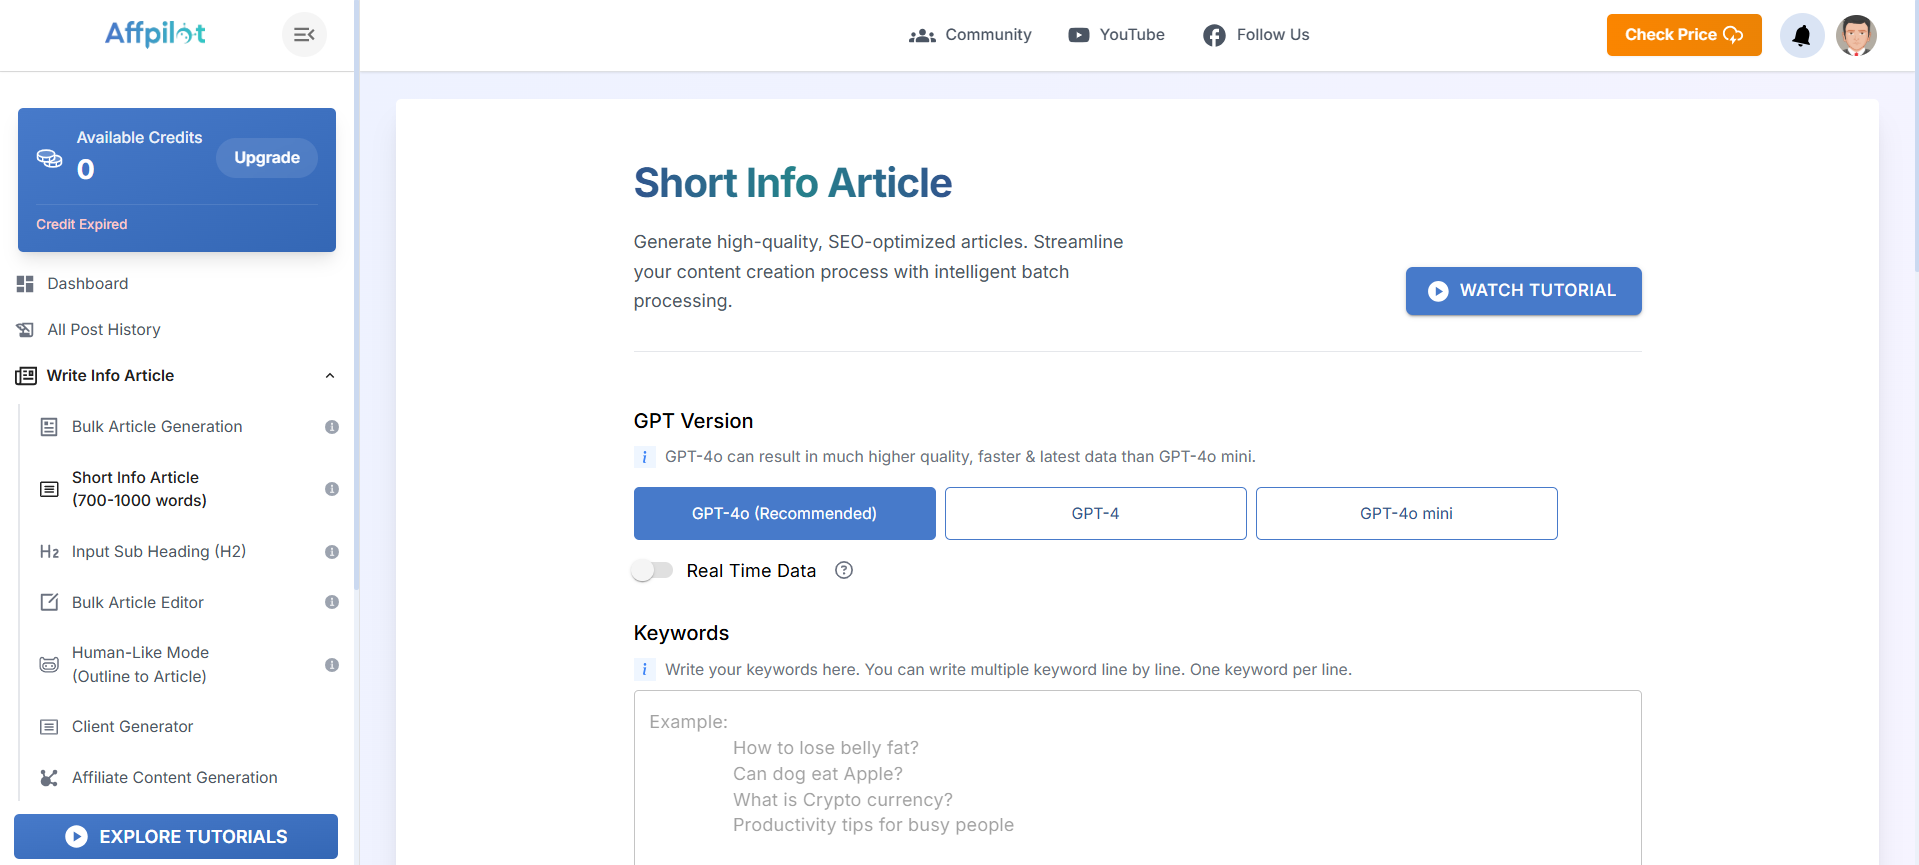
Task: Click the Keywords text area
Action: coord(1137,778)
